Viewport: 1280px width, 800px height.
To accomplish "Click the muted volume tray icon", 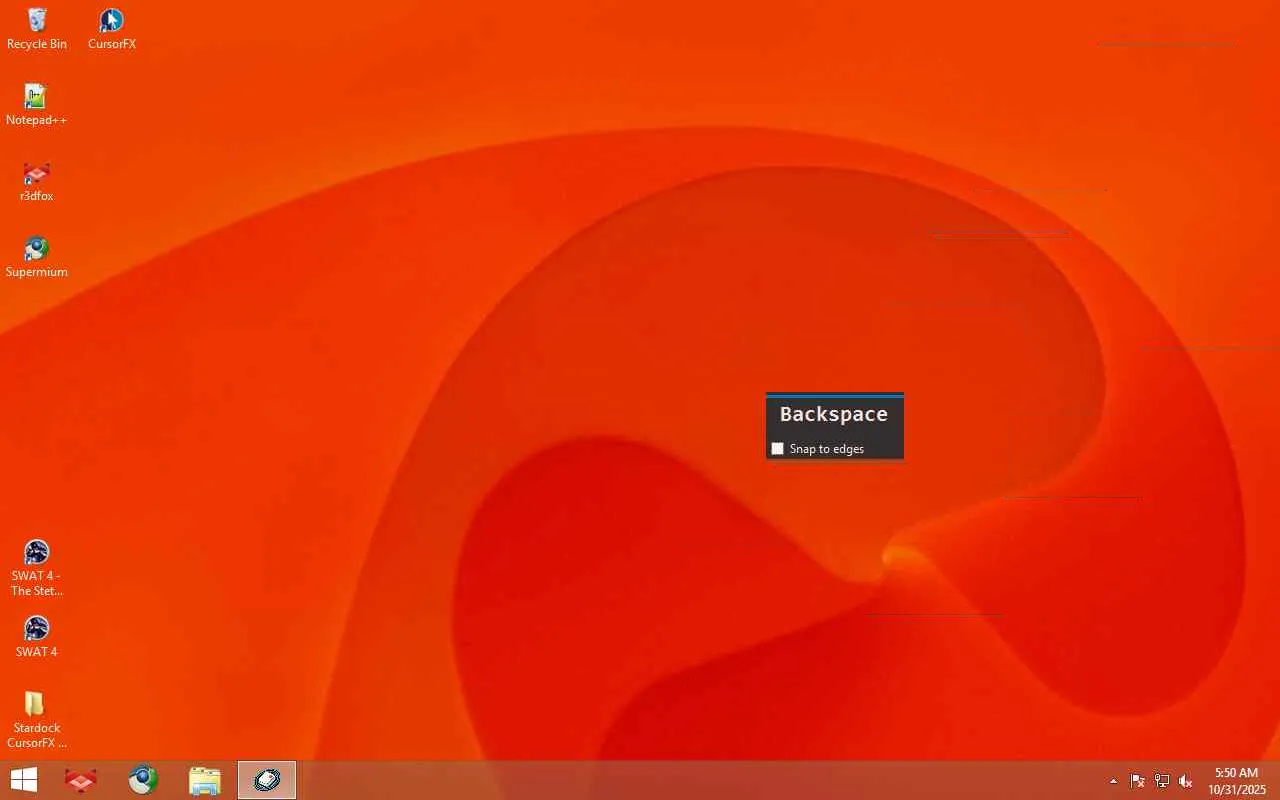I will [x=1186, y=781].
